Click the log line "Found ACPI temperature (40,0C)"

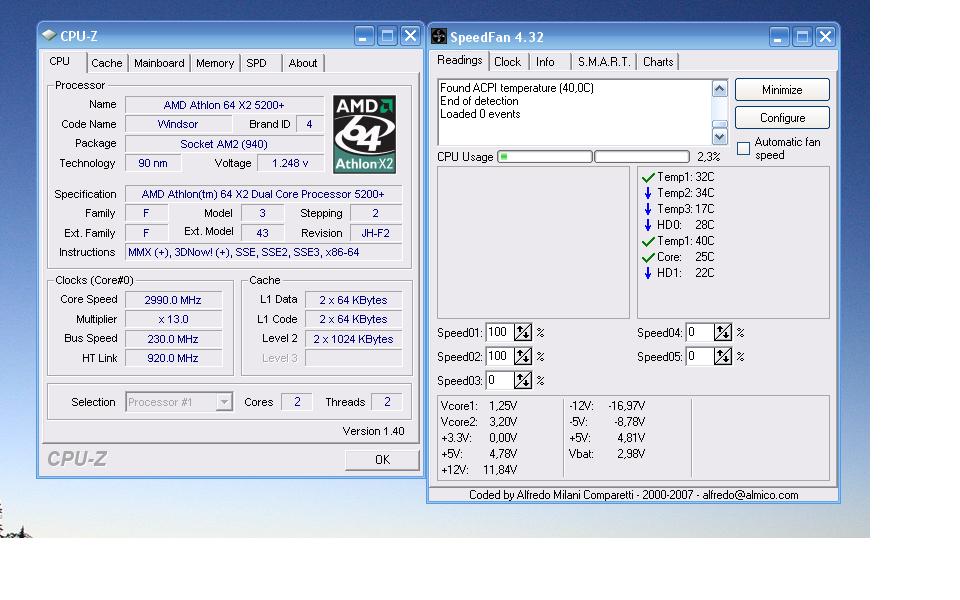click(x=517, y=88)
